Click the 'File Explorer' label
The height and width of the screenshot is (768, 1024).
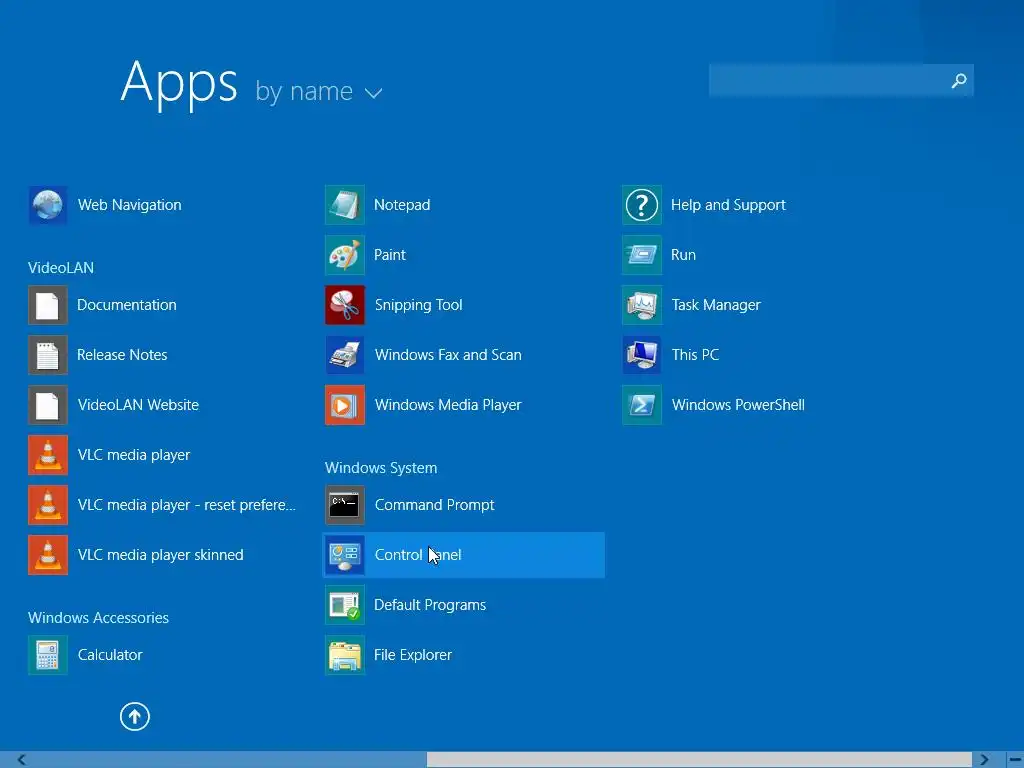(x=412, y=655)
